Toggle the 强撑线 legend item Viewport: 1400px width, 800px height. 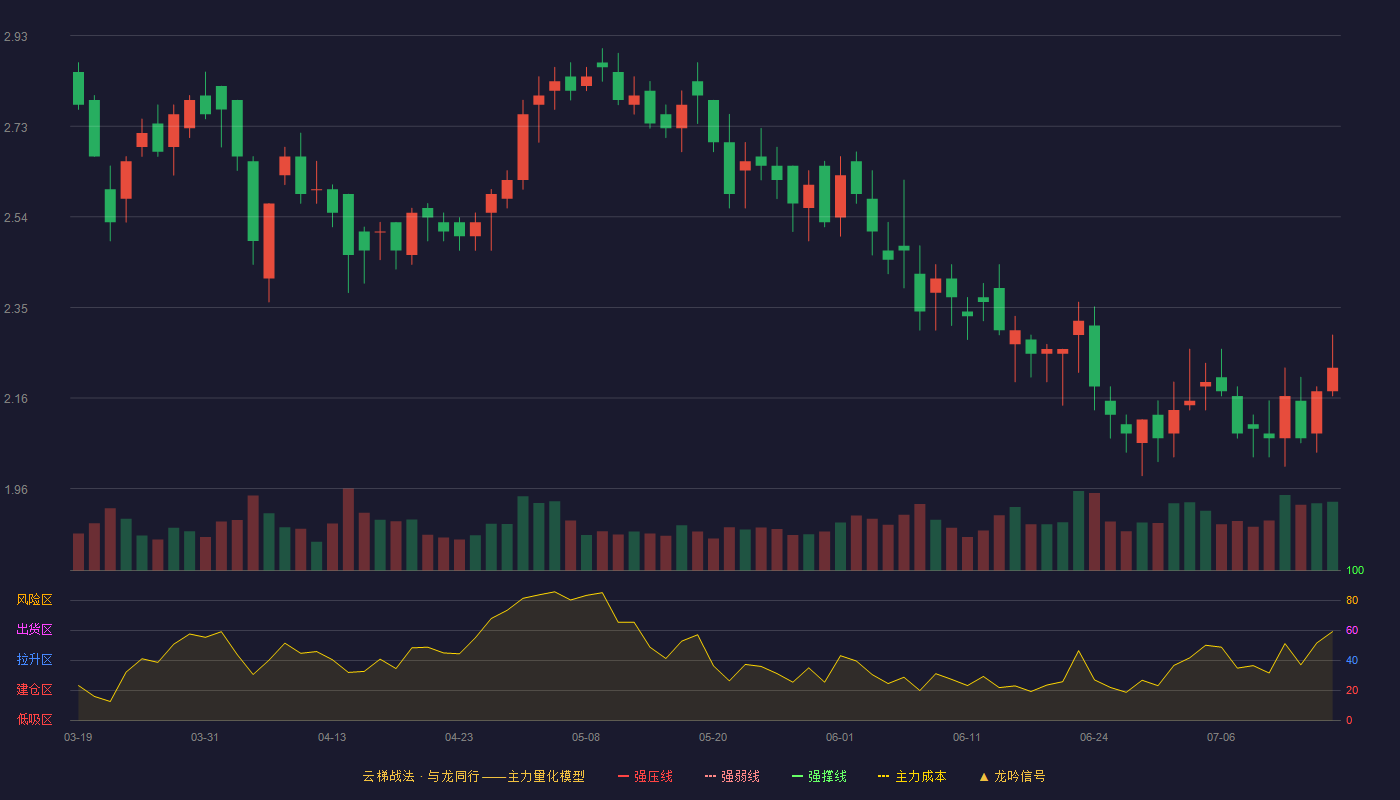pyautogui.click(x=819, y=776)
